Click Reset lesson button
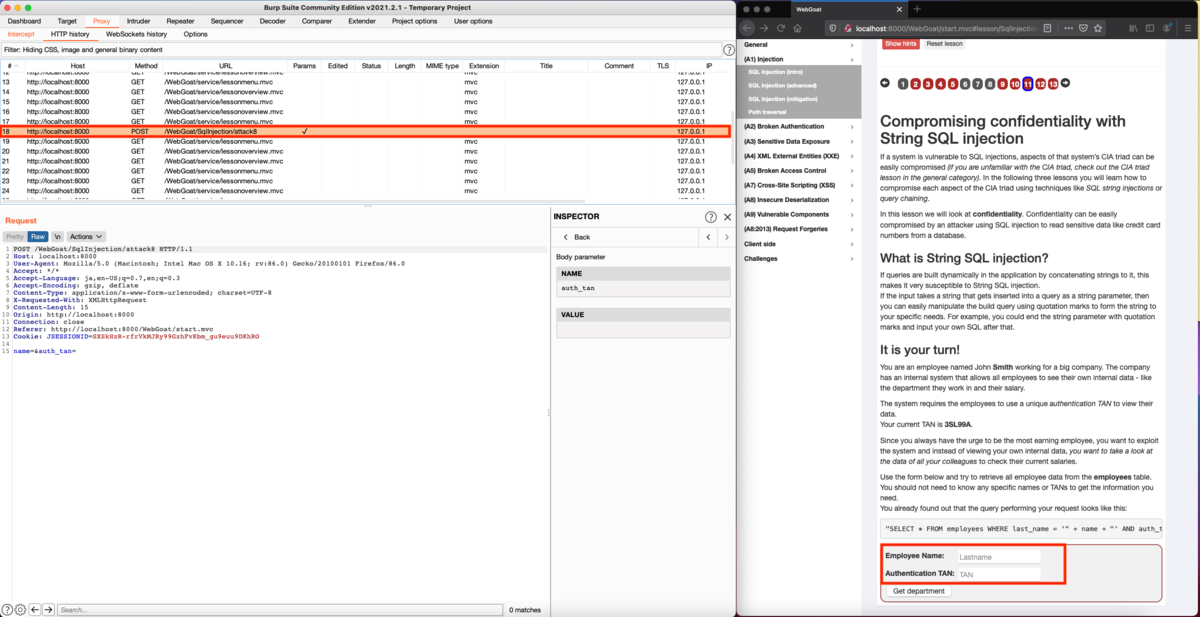The height and width of the screenshot is (617, 1200). [x=944, y=44]
